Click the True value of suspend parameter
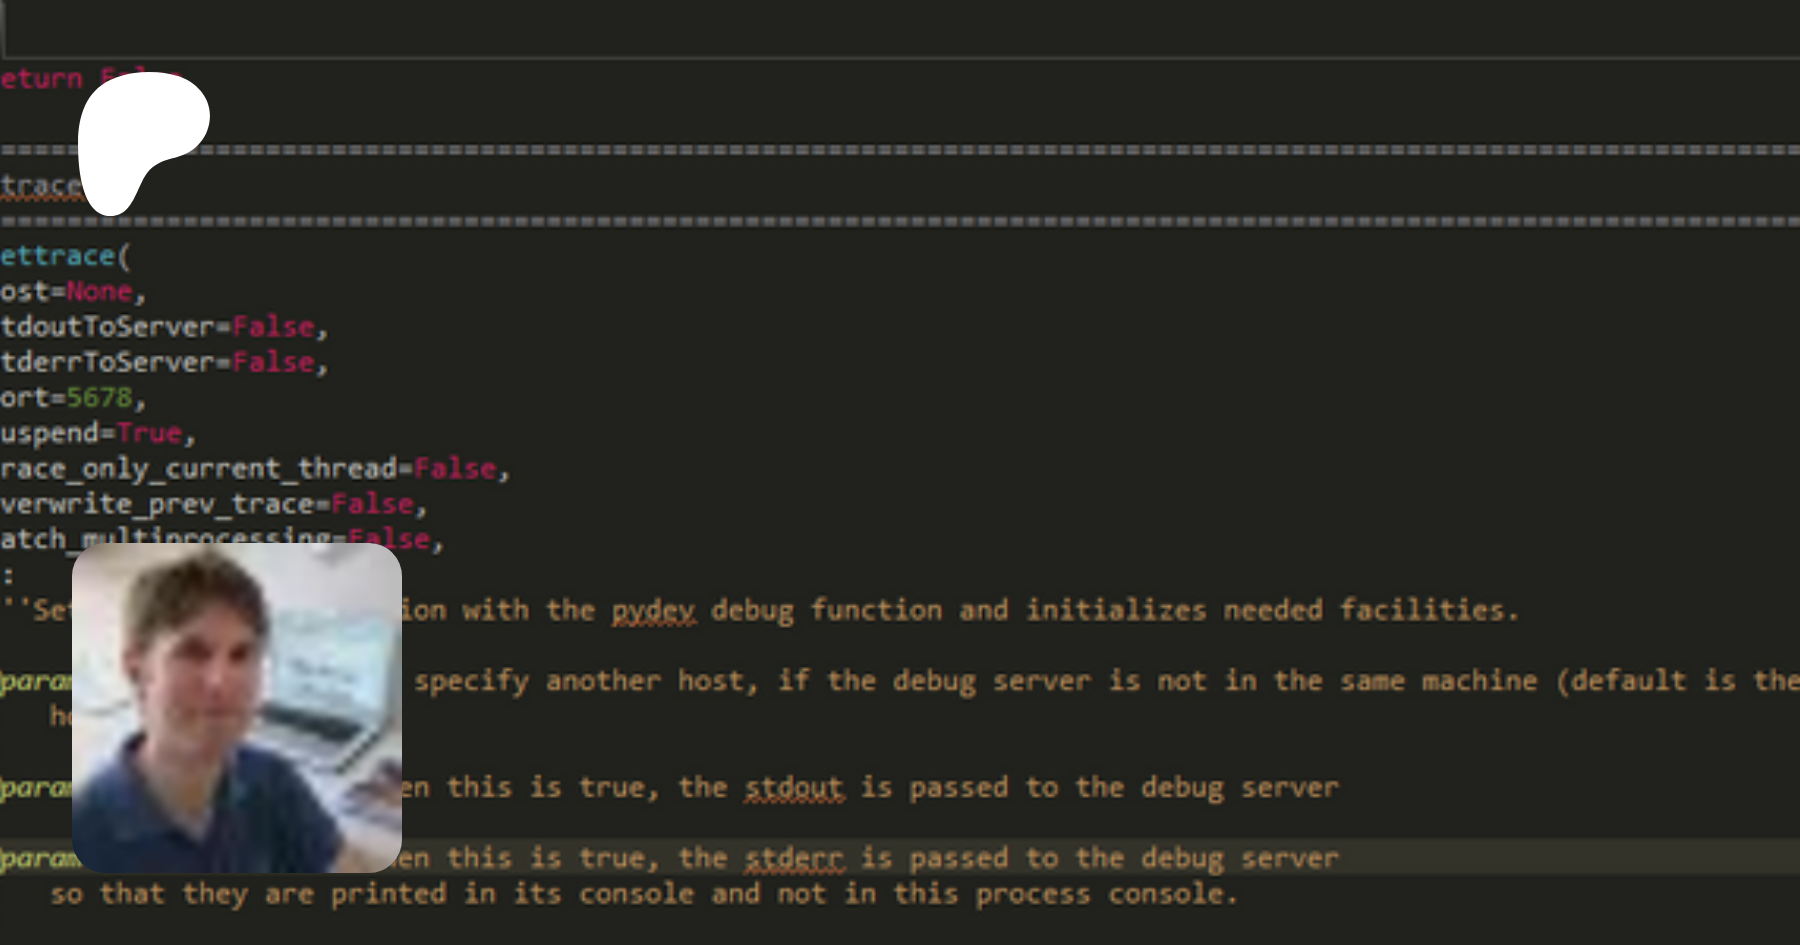The image size is (1800, 945). click(149, 433)
